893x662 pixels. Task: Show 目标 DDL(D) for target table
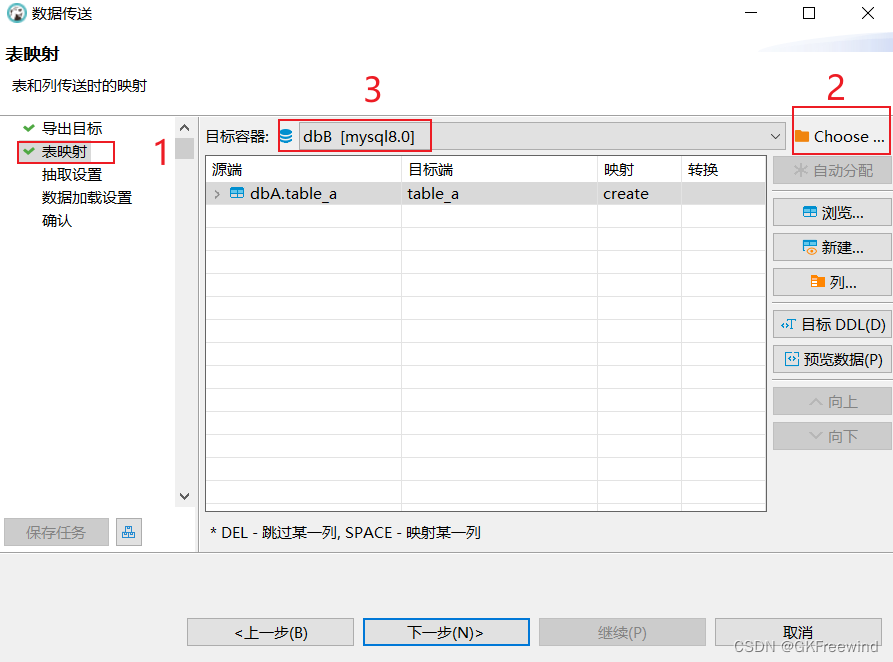click(x=832, y=324)
